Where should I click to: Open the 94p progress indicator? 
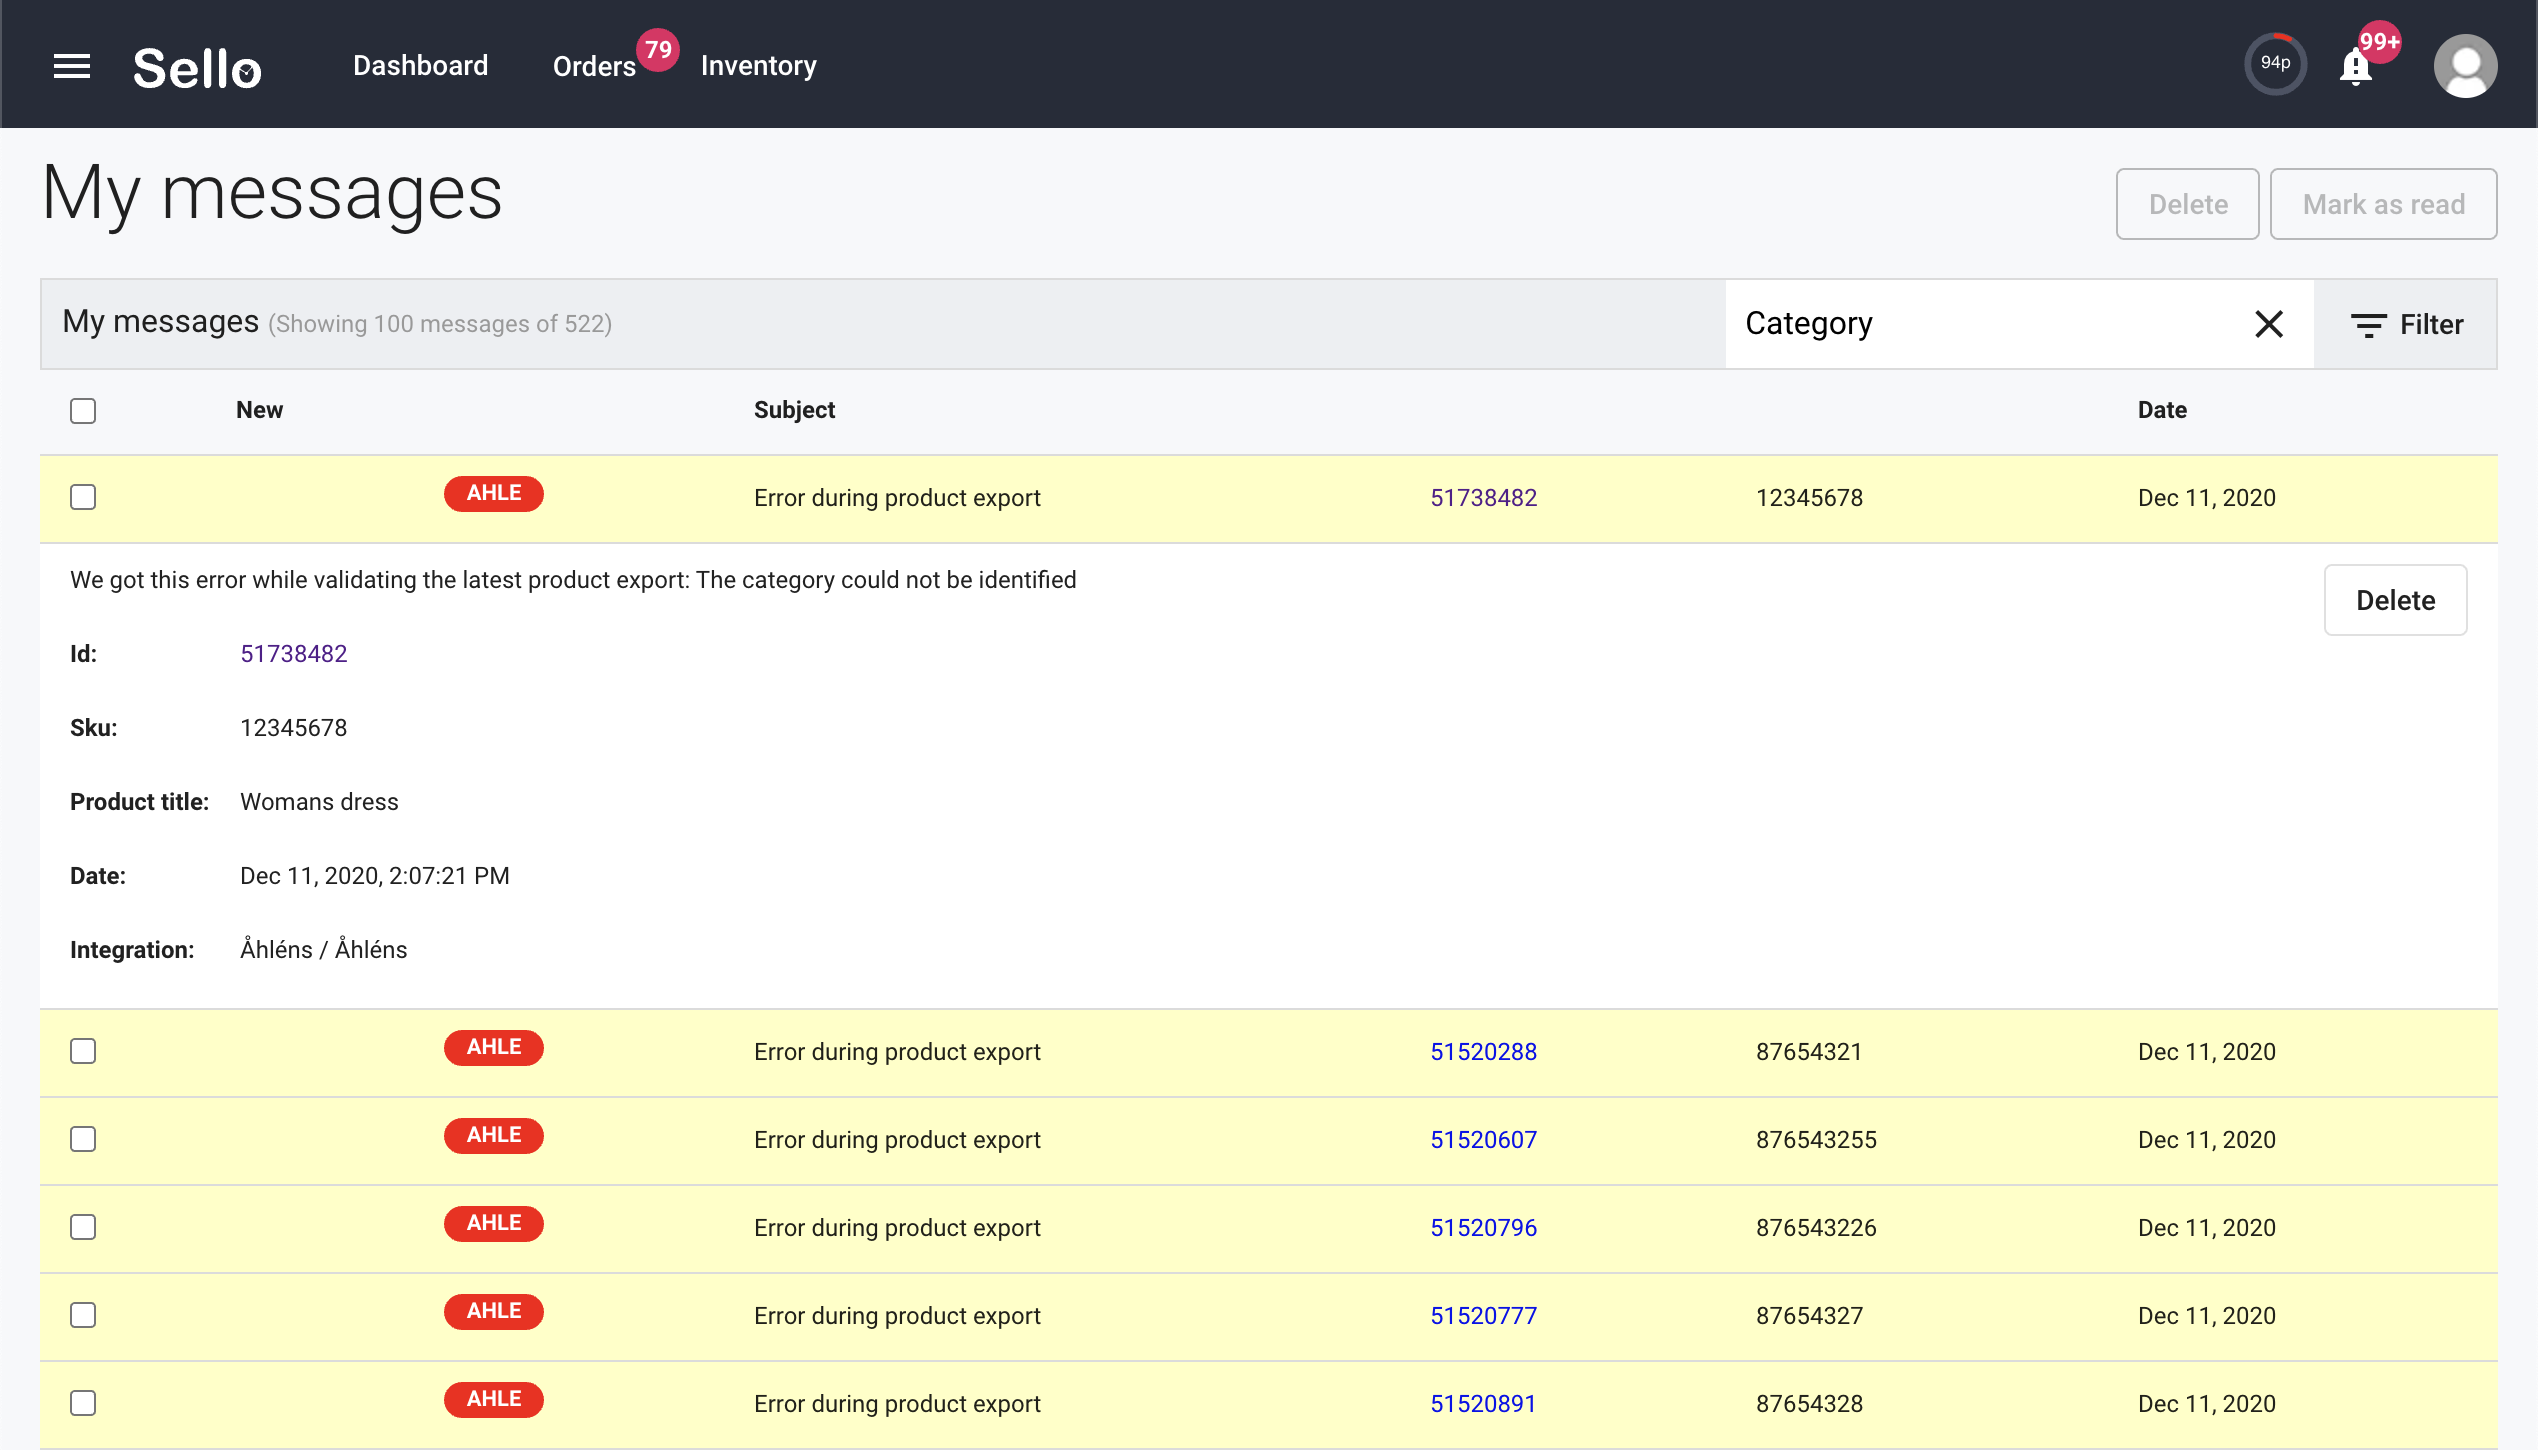tap(2275, 64)
